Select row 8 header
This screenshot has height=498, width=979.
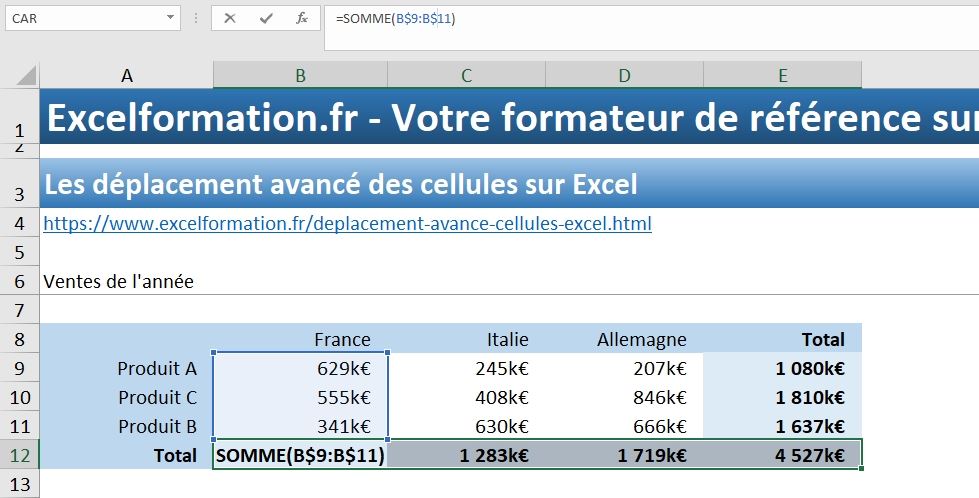(19, 339)
